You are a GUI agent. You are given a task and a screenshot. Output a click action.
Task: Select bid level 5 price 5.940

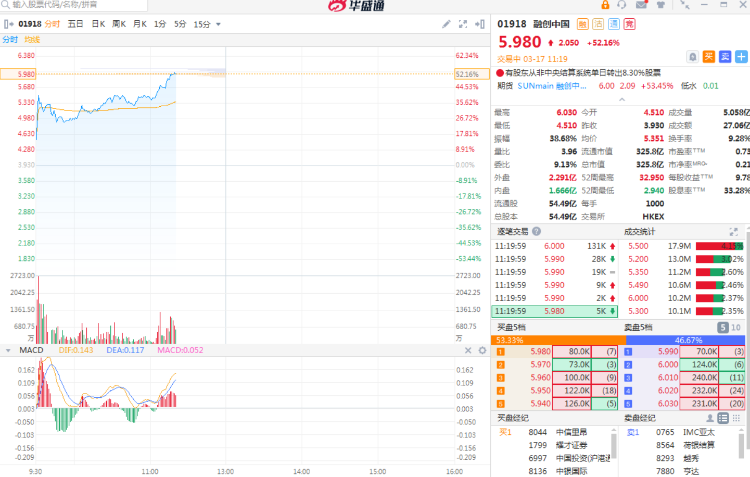540,404
